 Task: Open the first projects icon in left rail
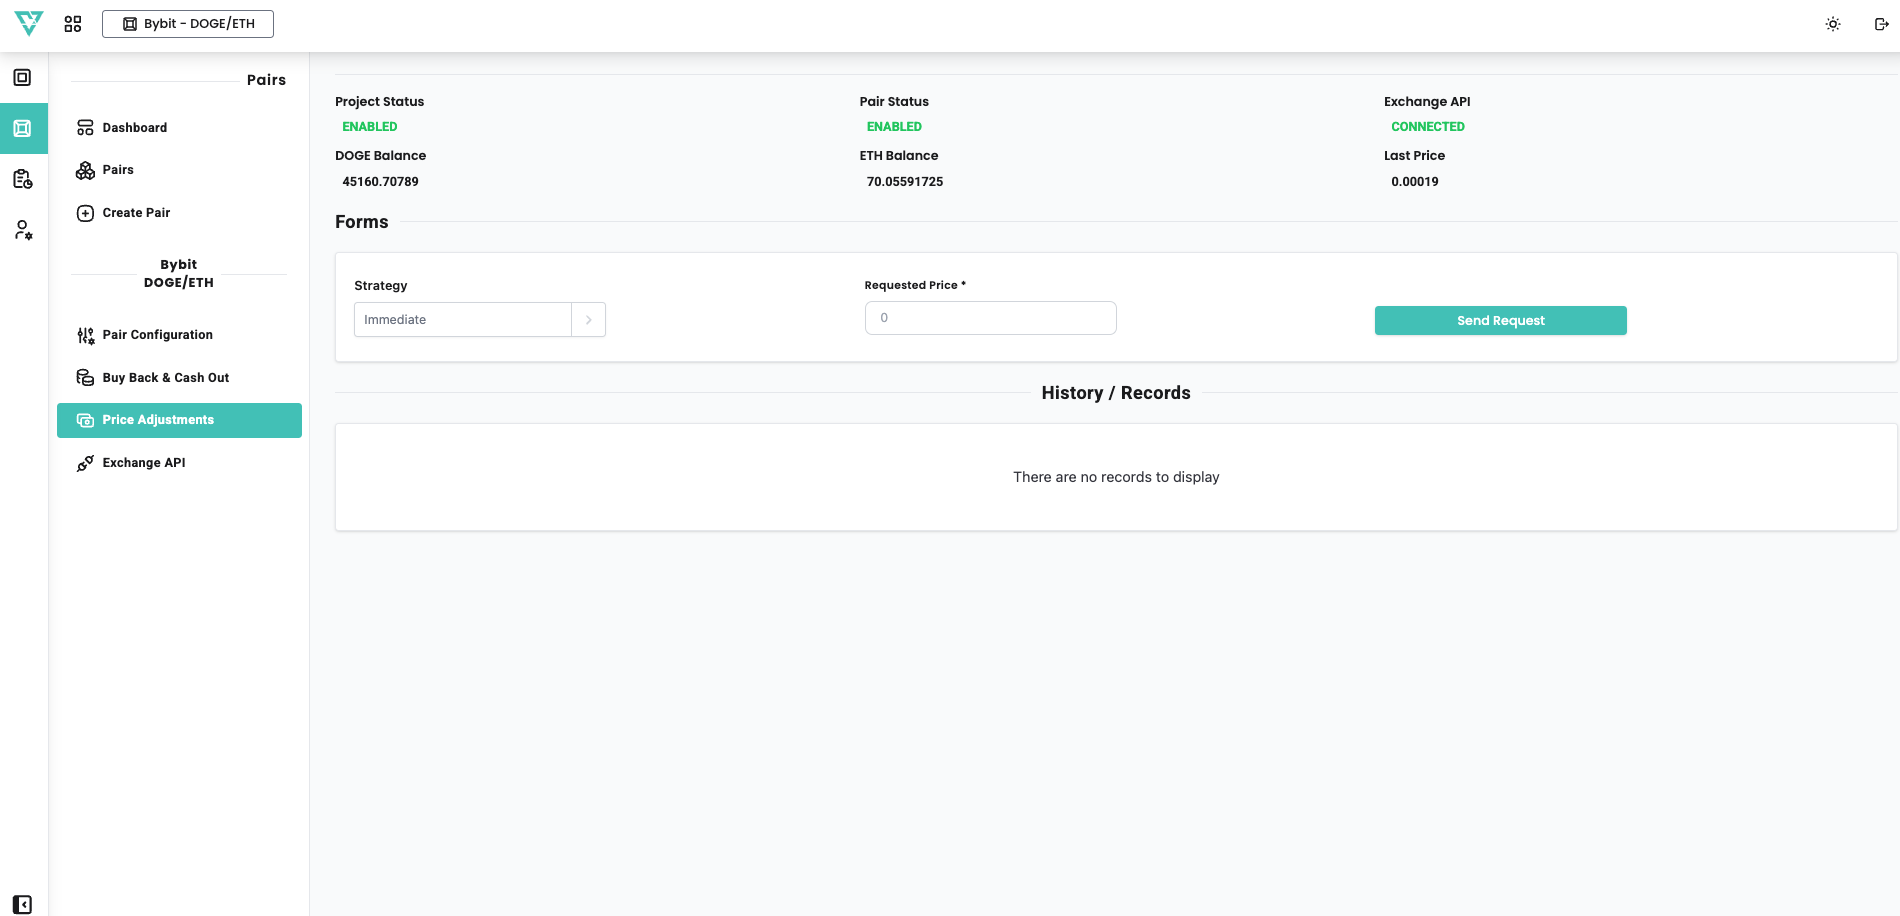[23, 78]
